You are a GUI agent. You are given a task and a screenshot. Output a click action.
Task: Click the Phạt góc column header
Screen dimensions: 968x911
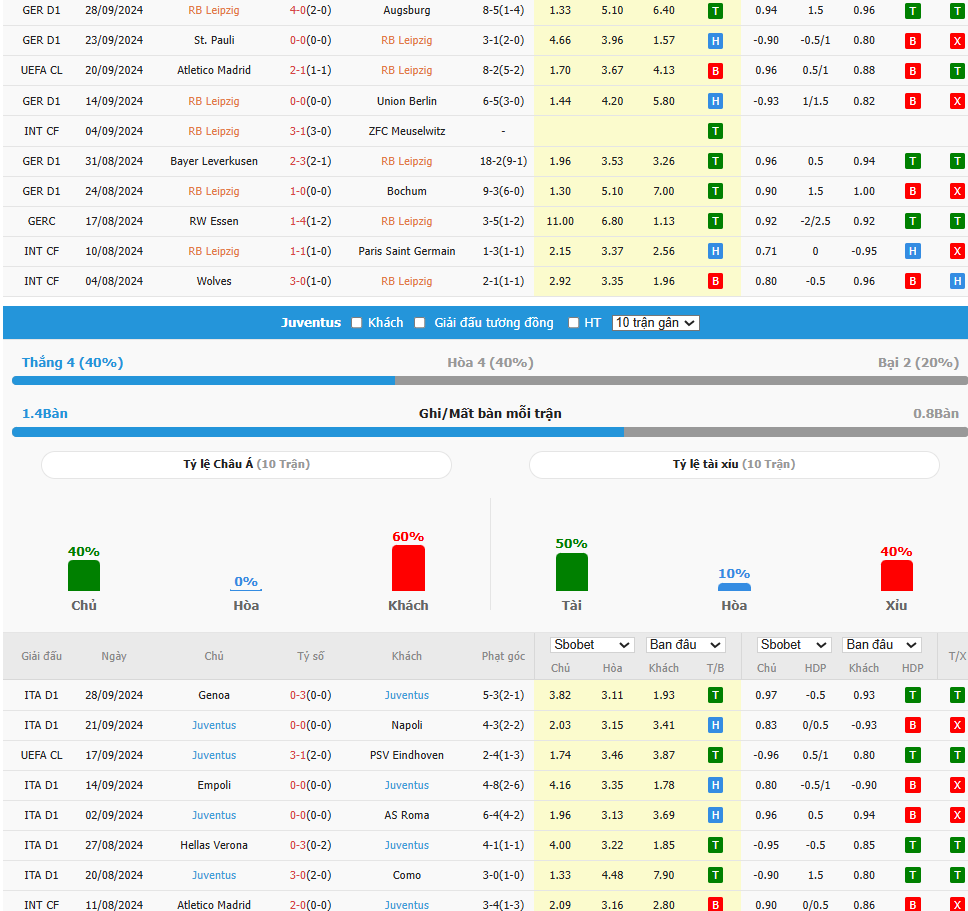pos(503,656)
